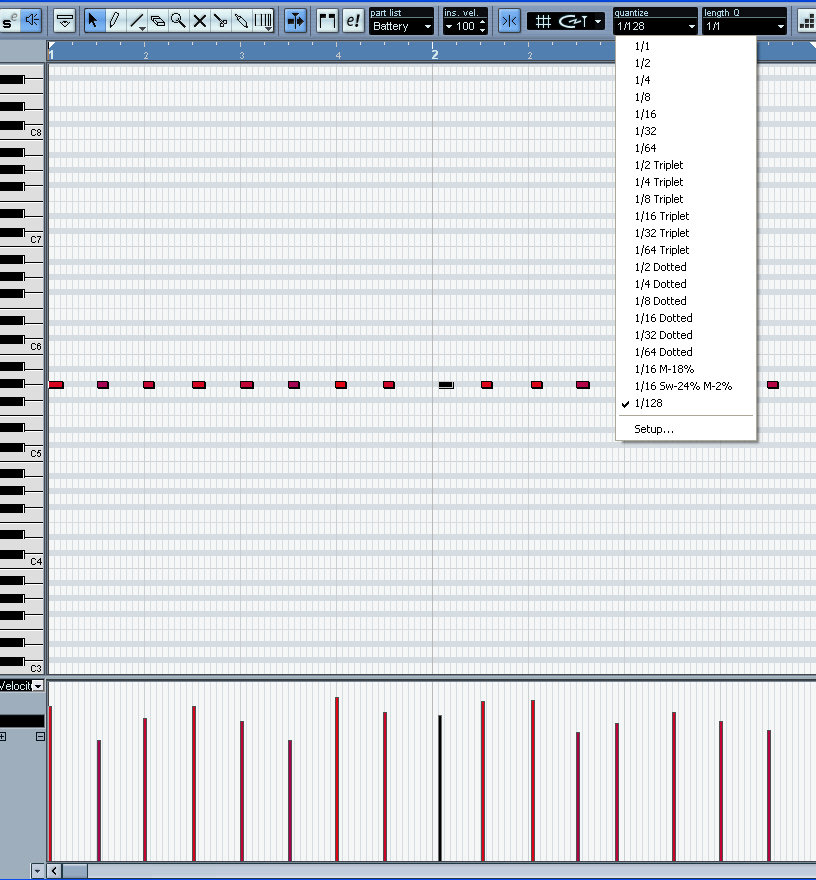Select the Draw pencil tool
816x880 pixels.
click(x=114, y=21)
